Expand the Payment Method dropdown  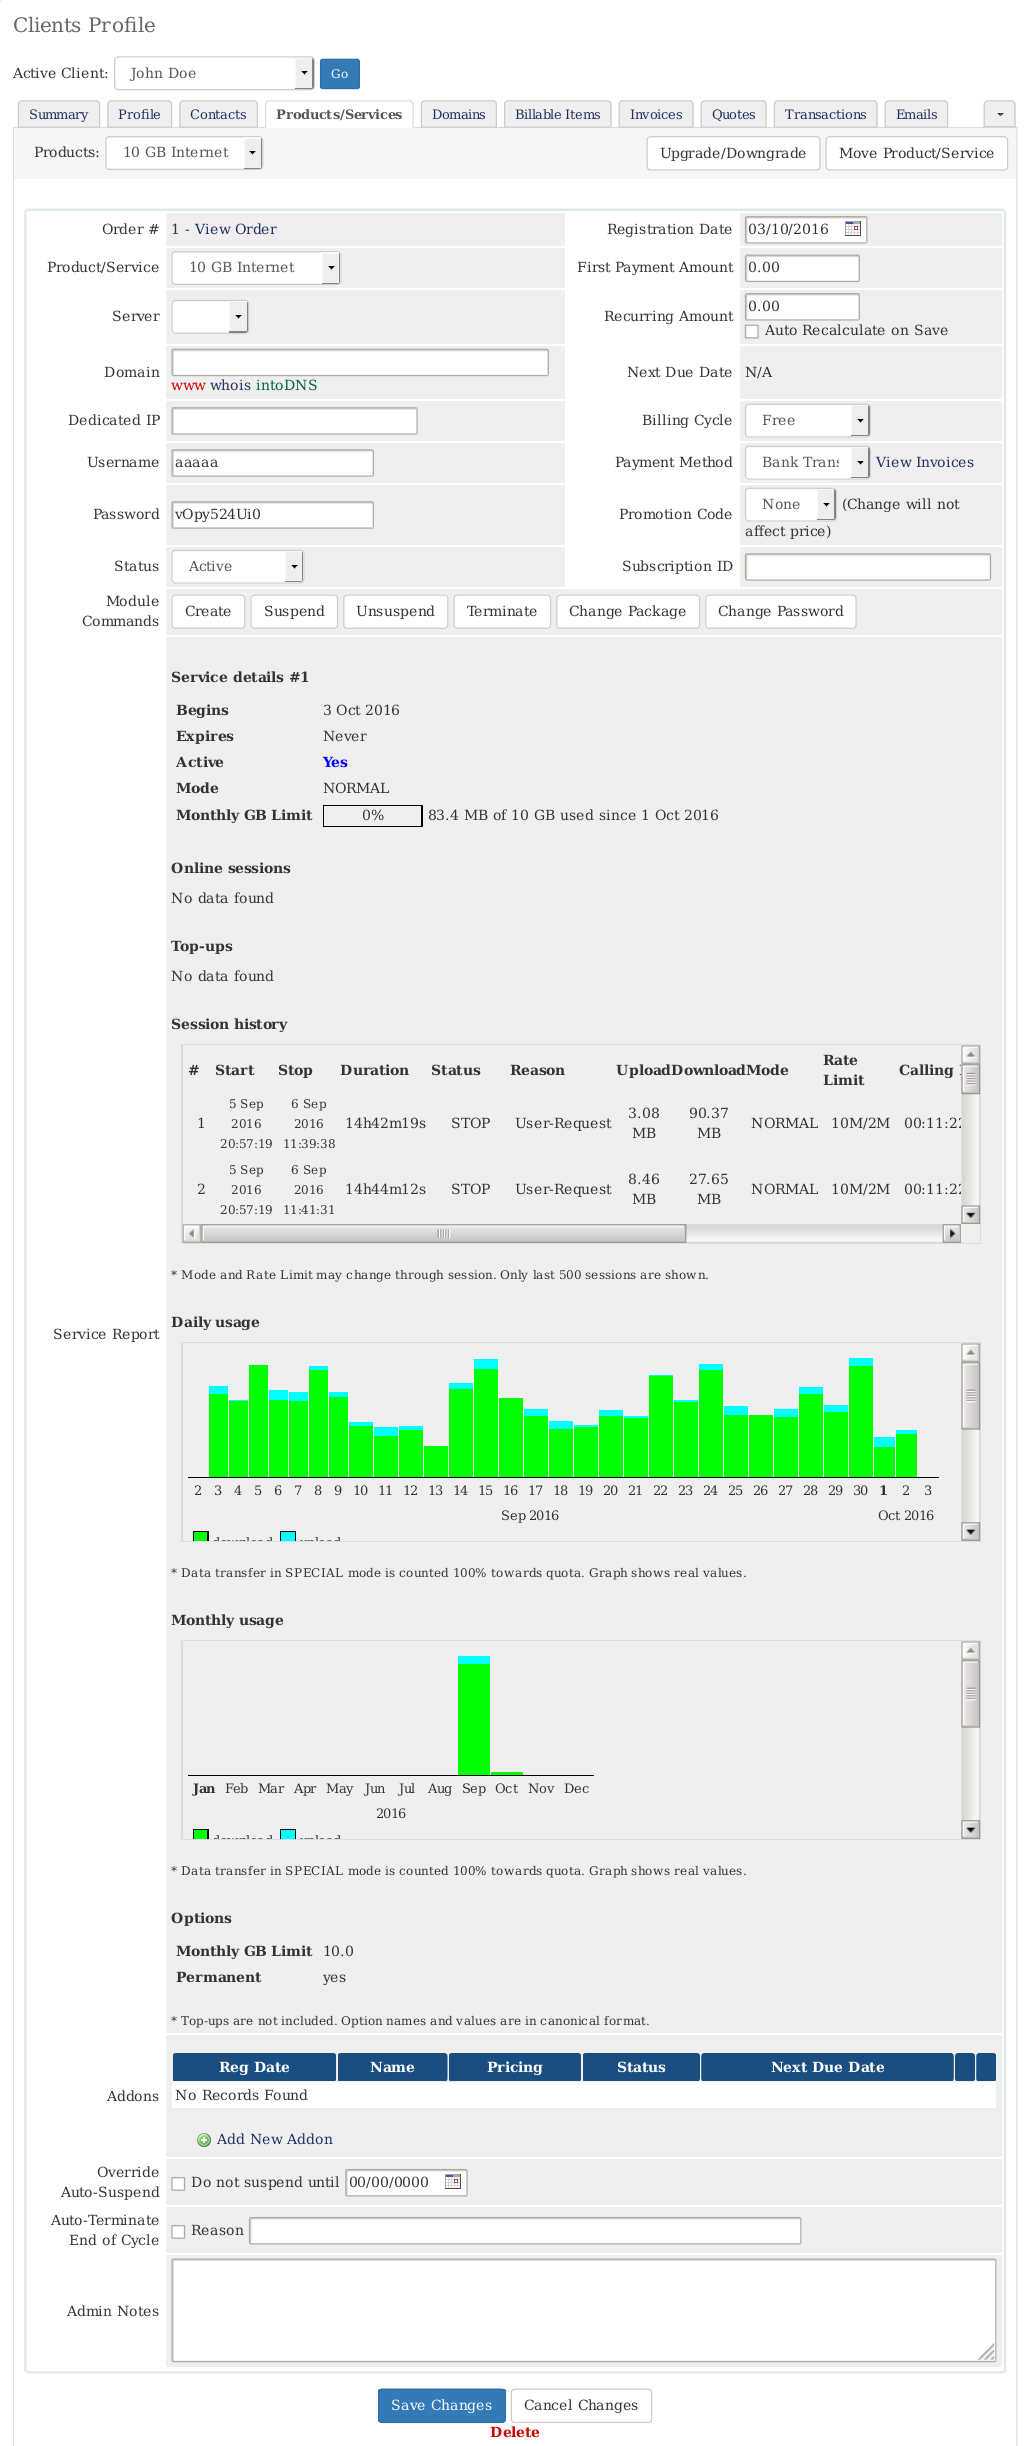pos(807,462)
